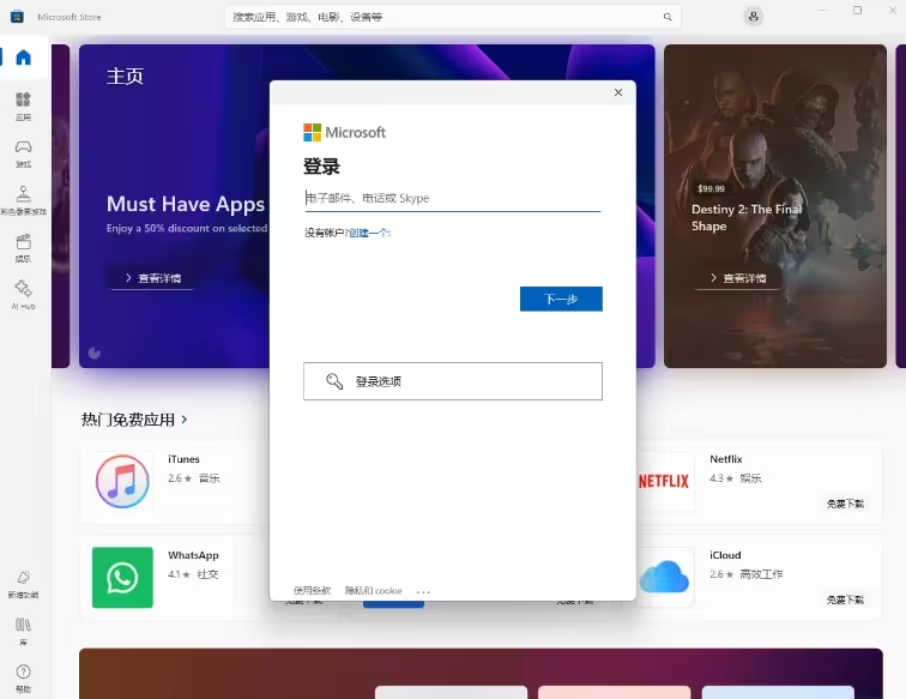This screenshot has width=906, height=699.
Task: Open sign-in options button
Action: (x=452, y=381)
